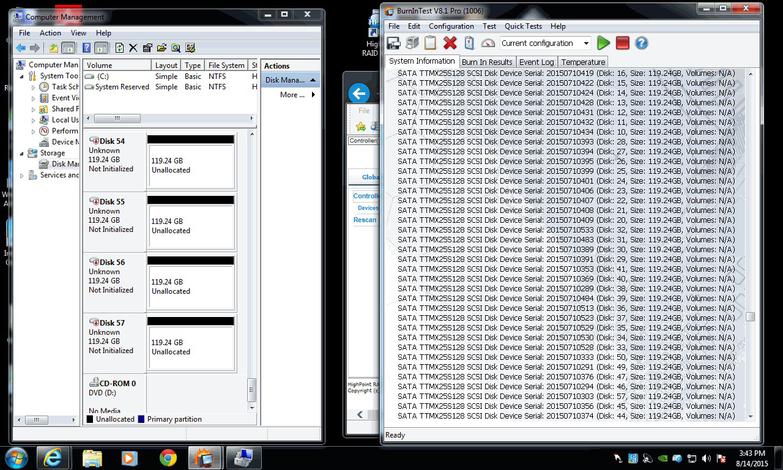
Task: Click the BurnInTest vertical scrollbar thumb
Action: [x=750, y=317]
